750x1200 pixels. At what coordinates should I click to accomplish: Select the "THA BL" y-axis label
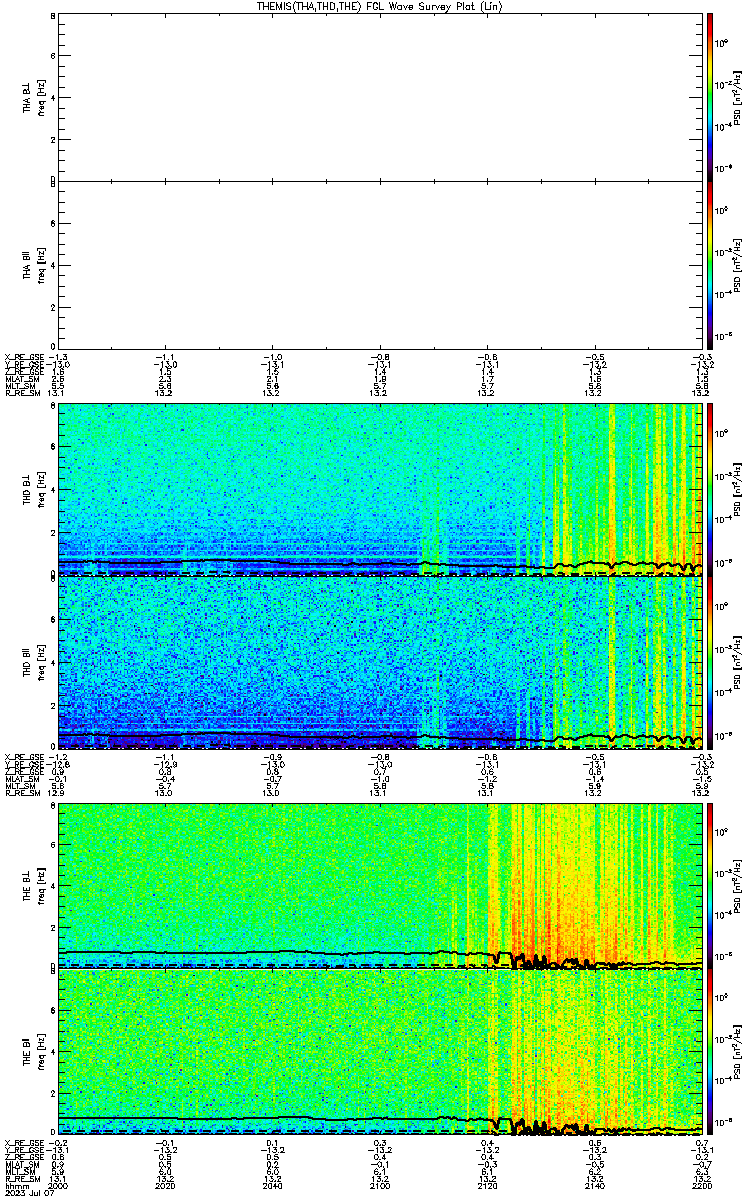click(x=28, y=97)
